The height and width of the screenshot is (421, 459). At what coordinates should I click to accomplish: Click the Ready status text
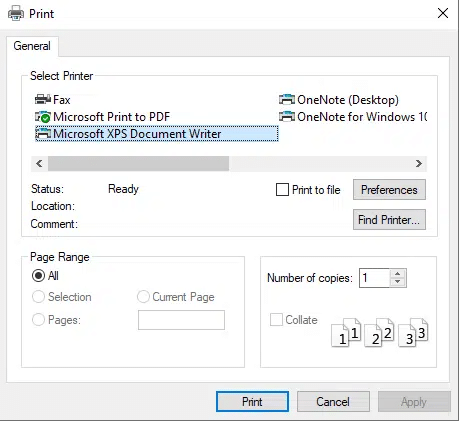(x=123, y=189)
